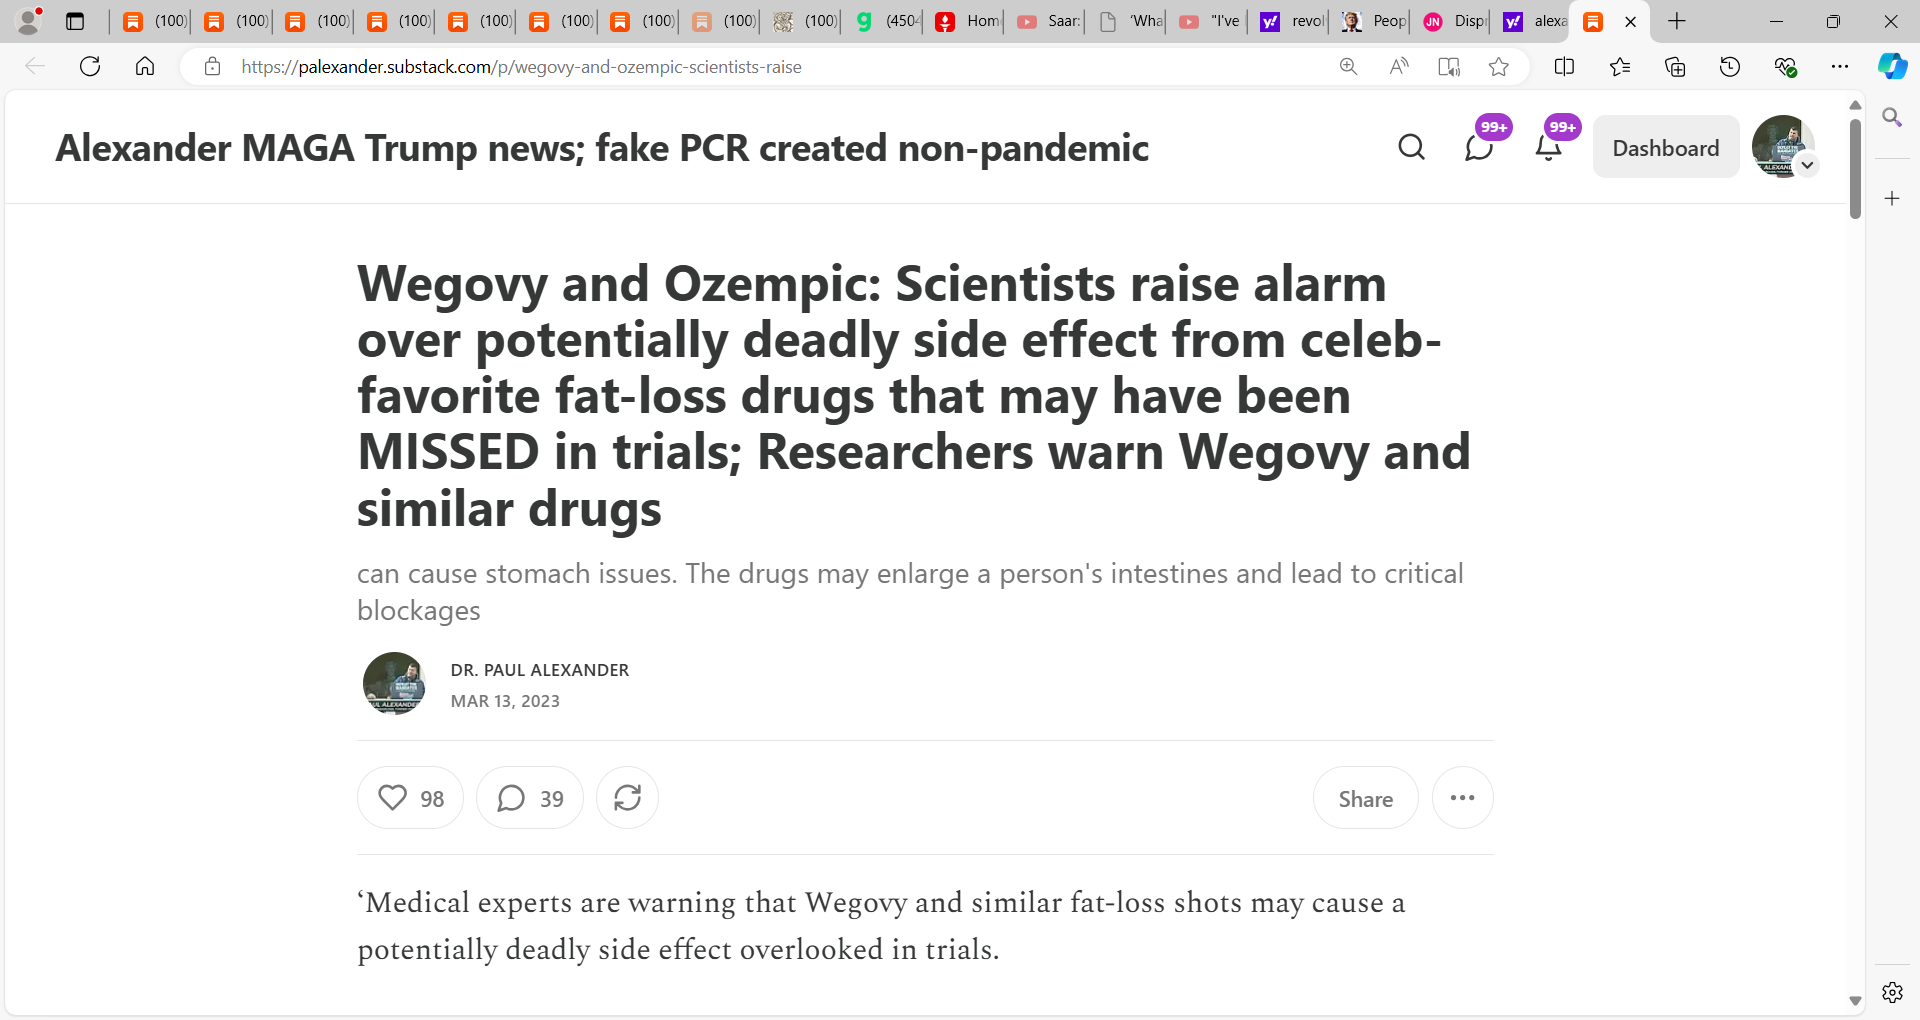The width and height of the screenshot is (1920, 1020).
Task: Open the 39 comments button
Action: [x=530, y=798]
